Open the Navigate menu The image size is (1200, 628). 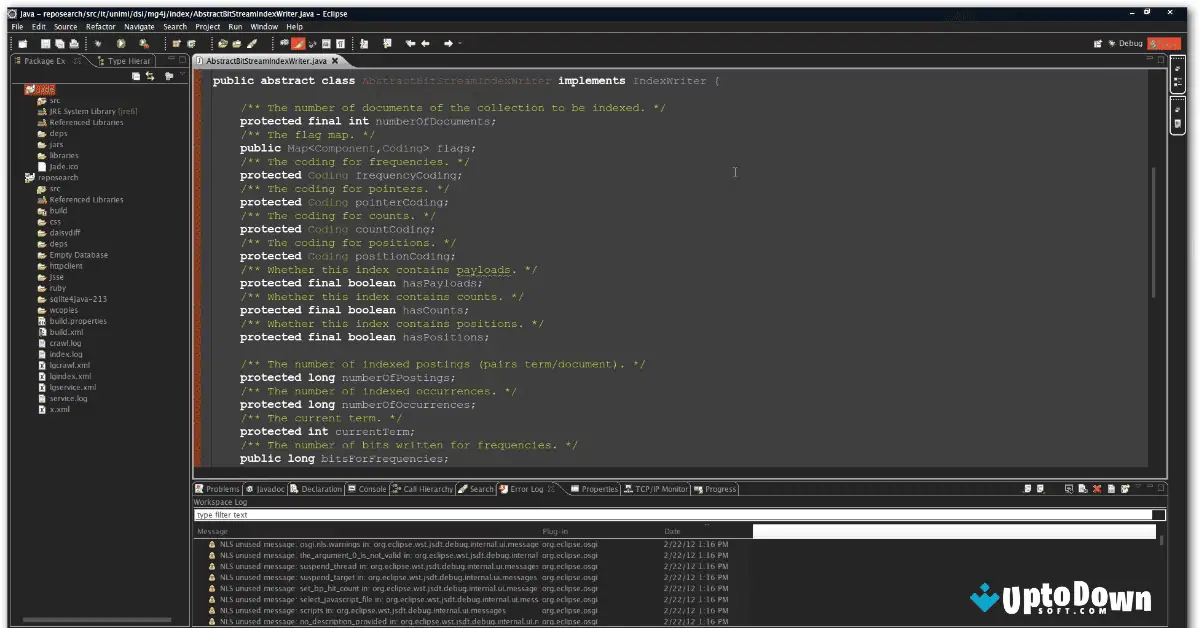[x=138, y=27]
